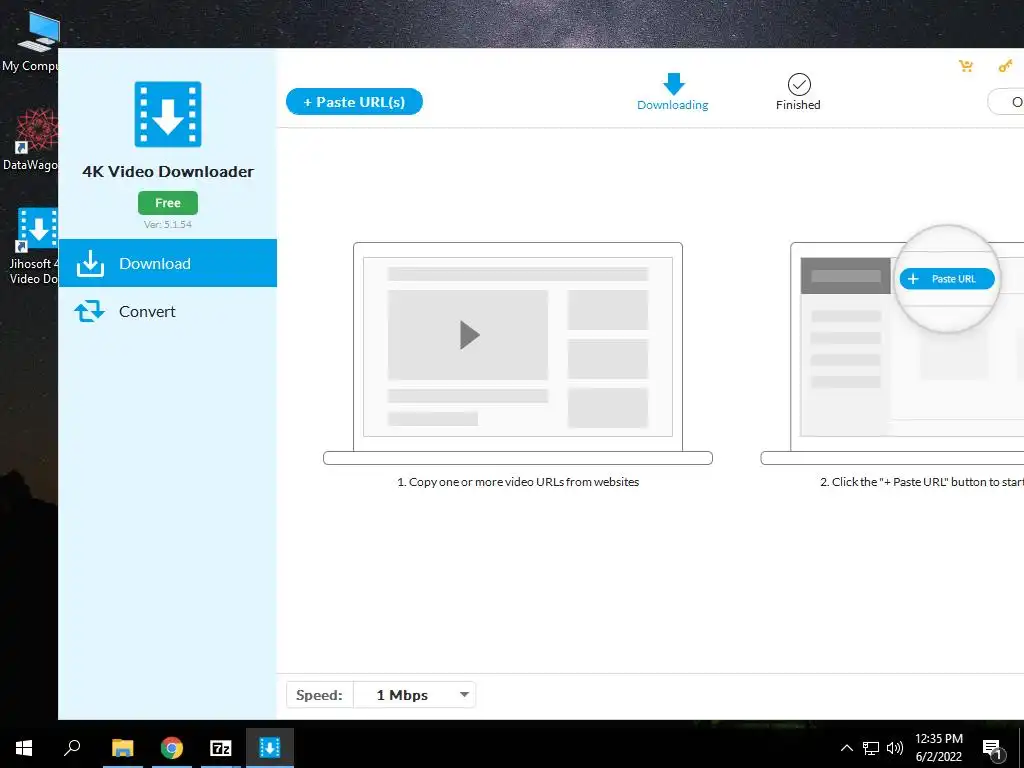Select the Jihosoft 4K Video Downloader desktop shortcut
This screenshot has height=768, width=1024.
click(x=34, y=246)
